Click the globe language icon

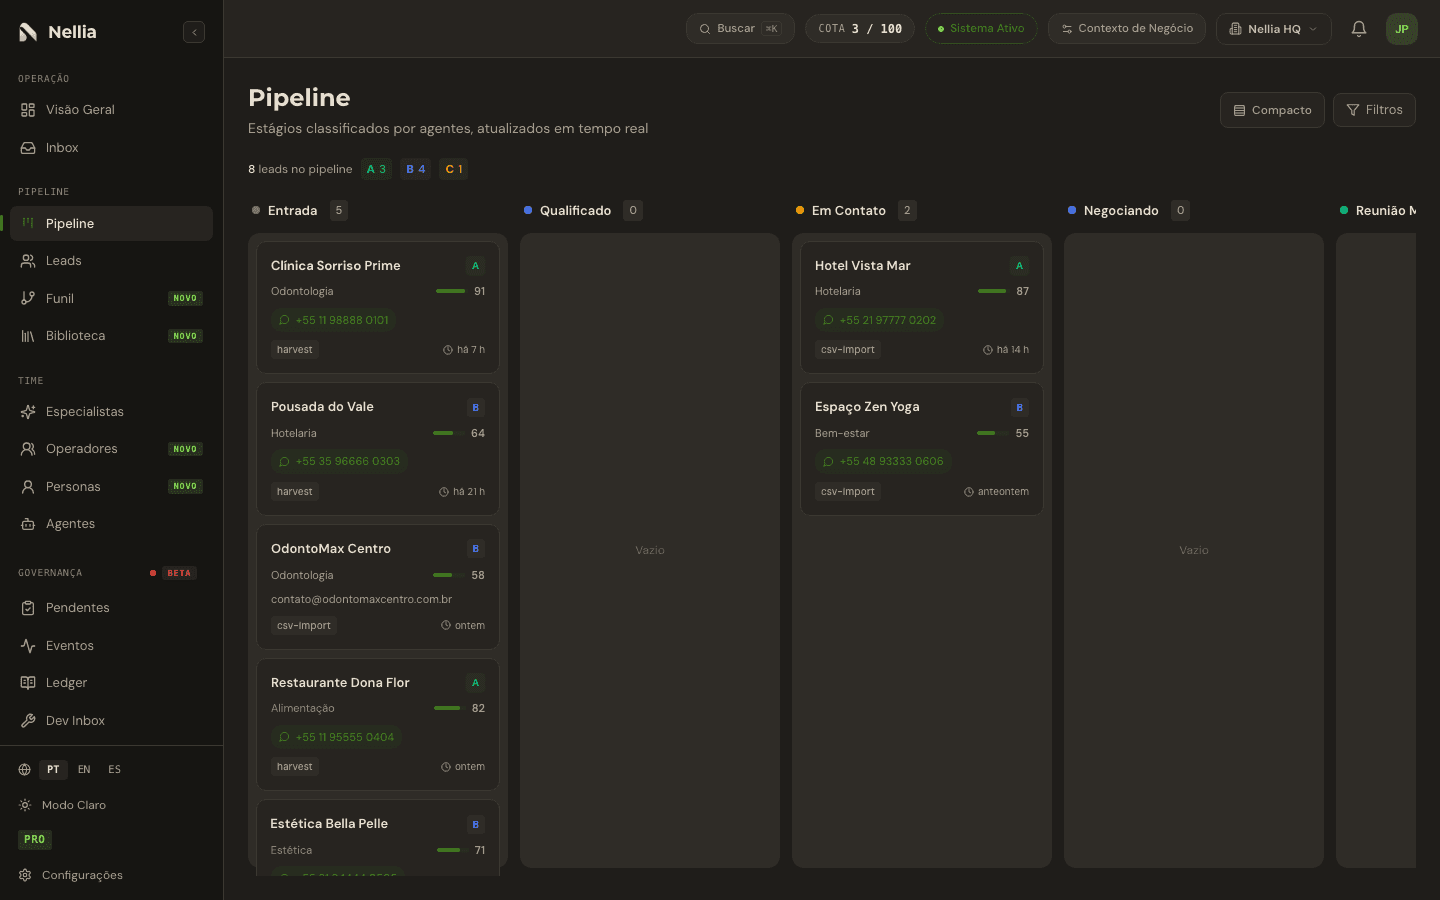click(25, 770)
